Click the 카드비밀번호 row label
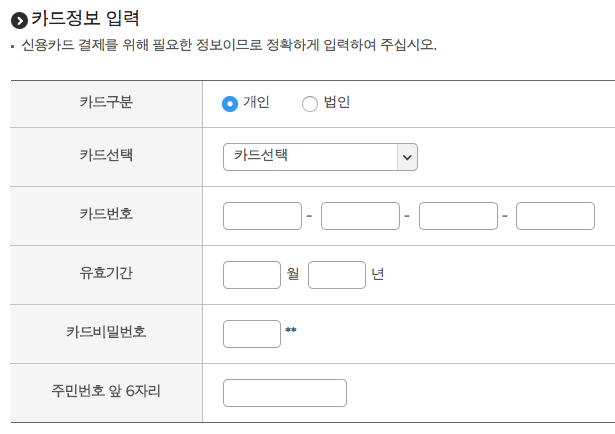The image size is (615, 434). (106, 332)
